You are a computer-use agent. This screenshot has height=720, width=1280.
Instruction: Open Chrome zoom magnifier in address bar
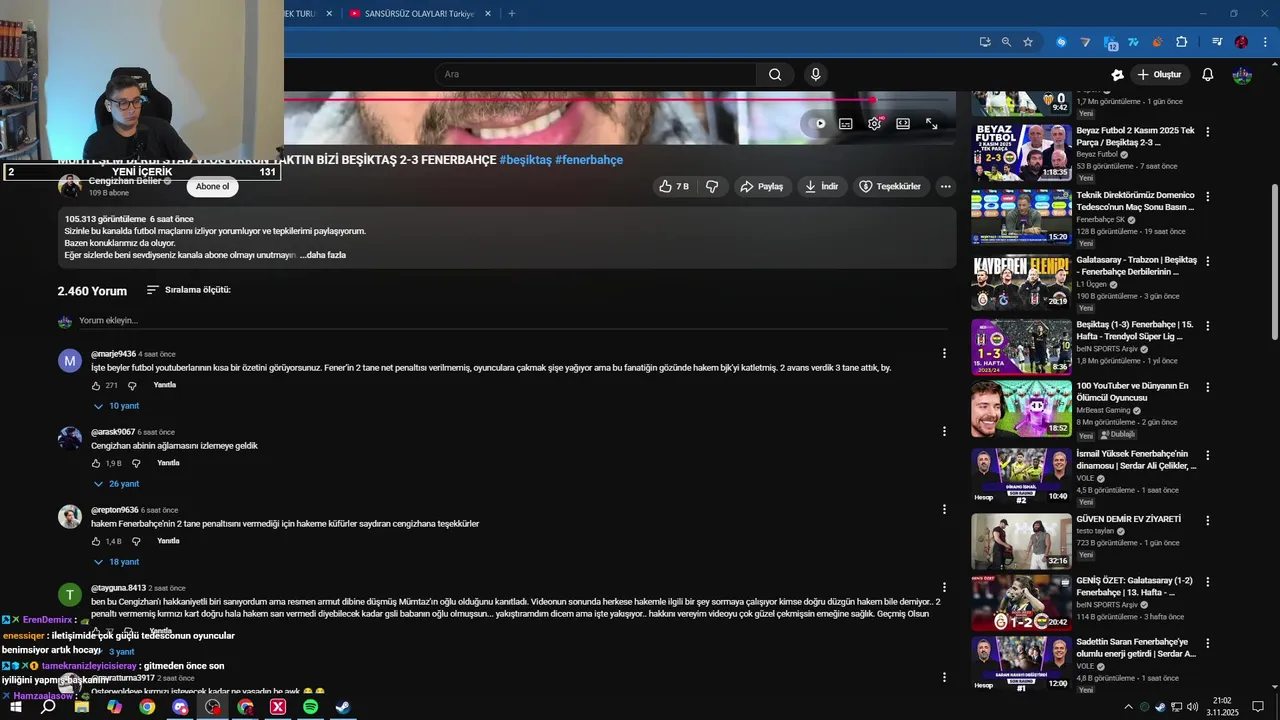pyautogui.click(x=1006, y=42)
